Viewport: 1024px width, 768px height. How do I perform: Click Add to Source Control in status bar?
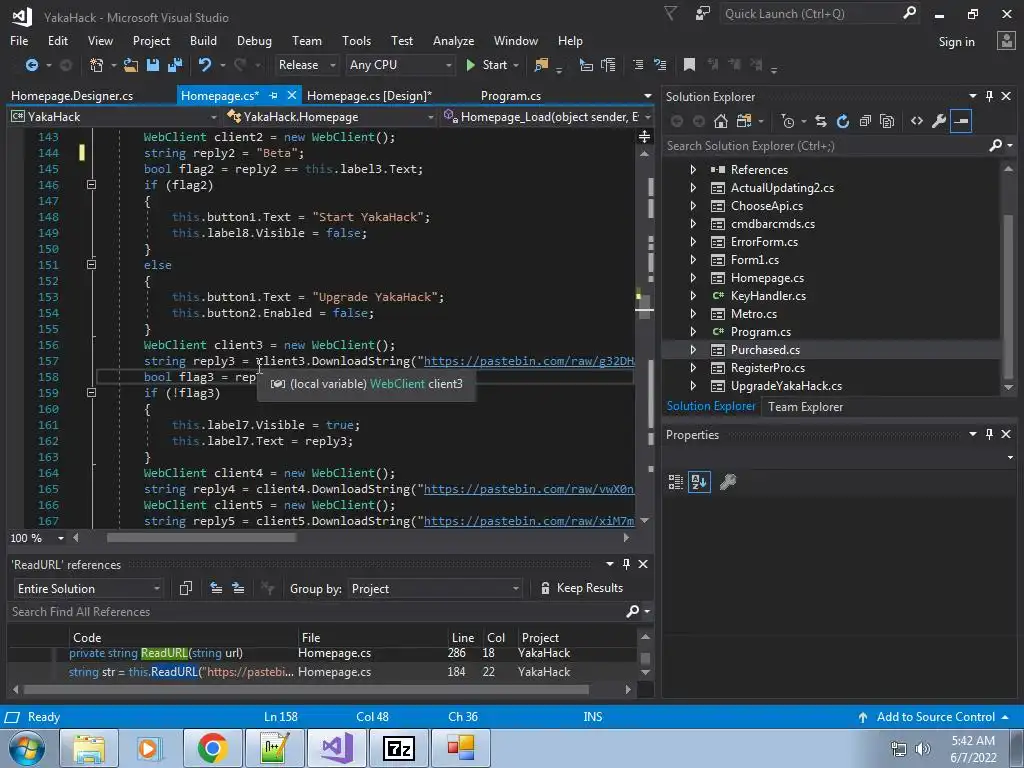935,717
